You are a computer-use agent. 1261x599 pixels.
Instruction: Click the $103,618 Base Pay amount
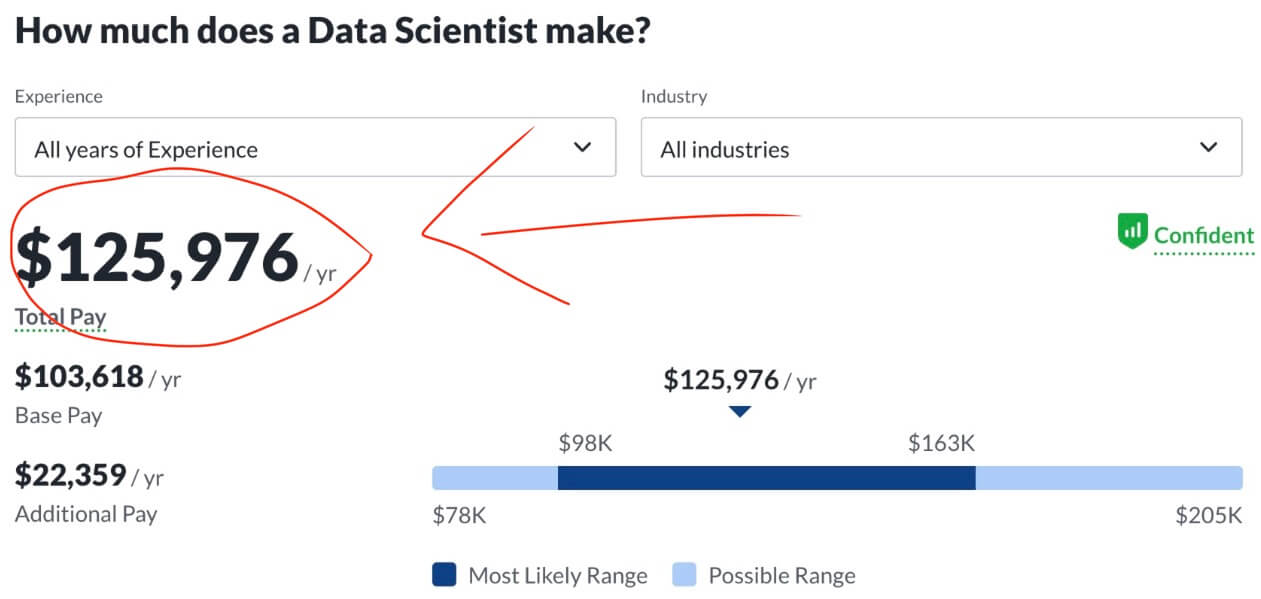(x=78, y=377)
